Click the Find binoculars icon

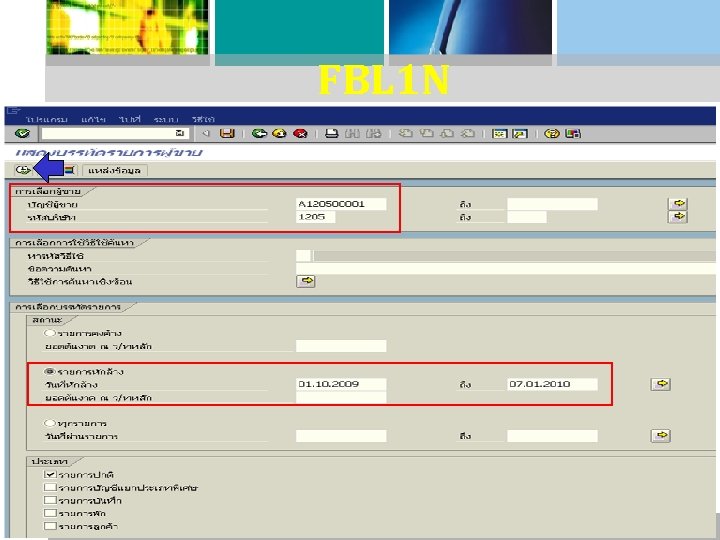tap(352, 134)
